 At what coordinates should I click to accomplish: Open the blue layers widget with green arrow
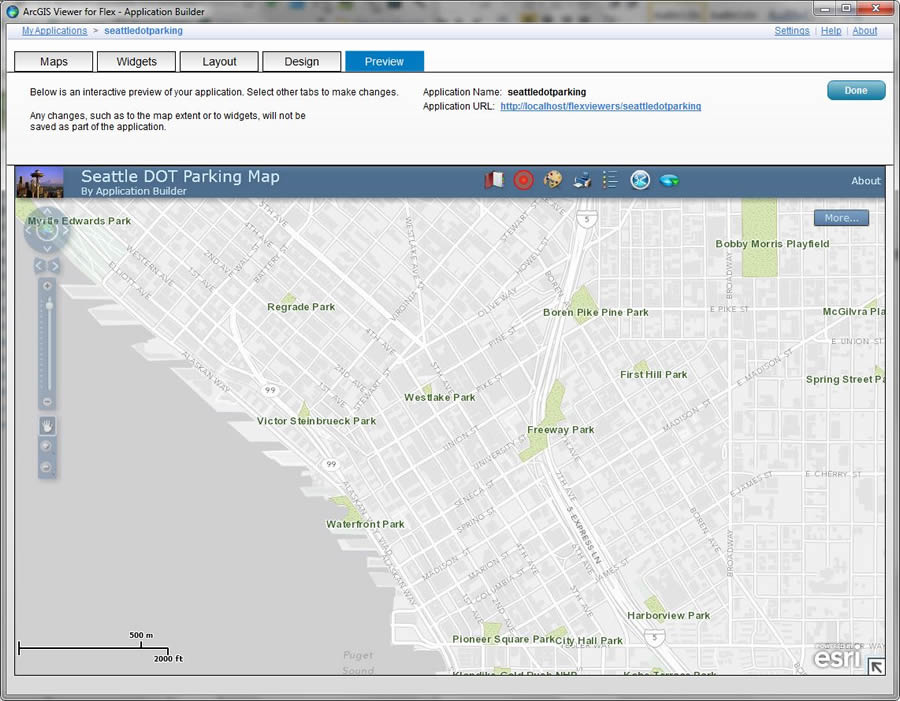click(x=669, y=181)
